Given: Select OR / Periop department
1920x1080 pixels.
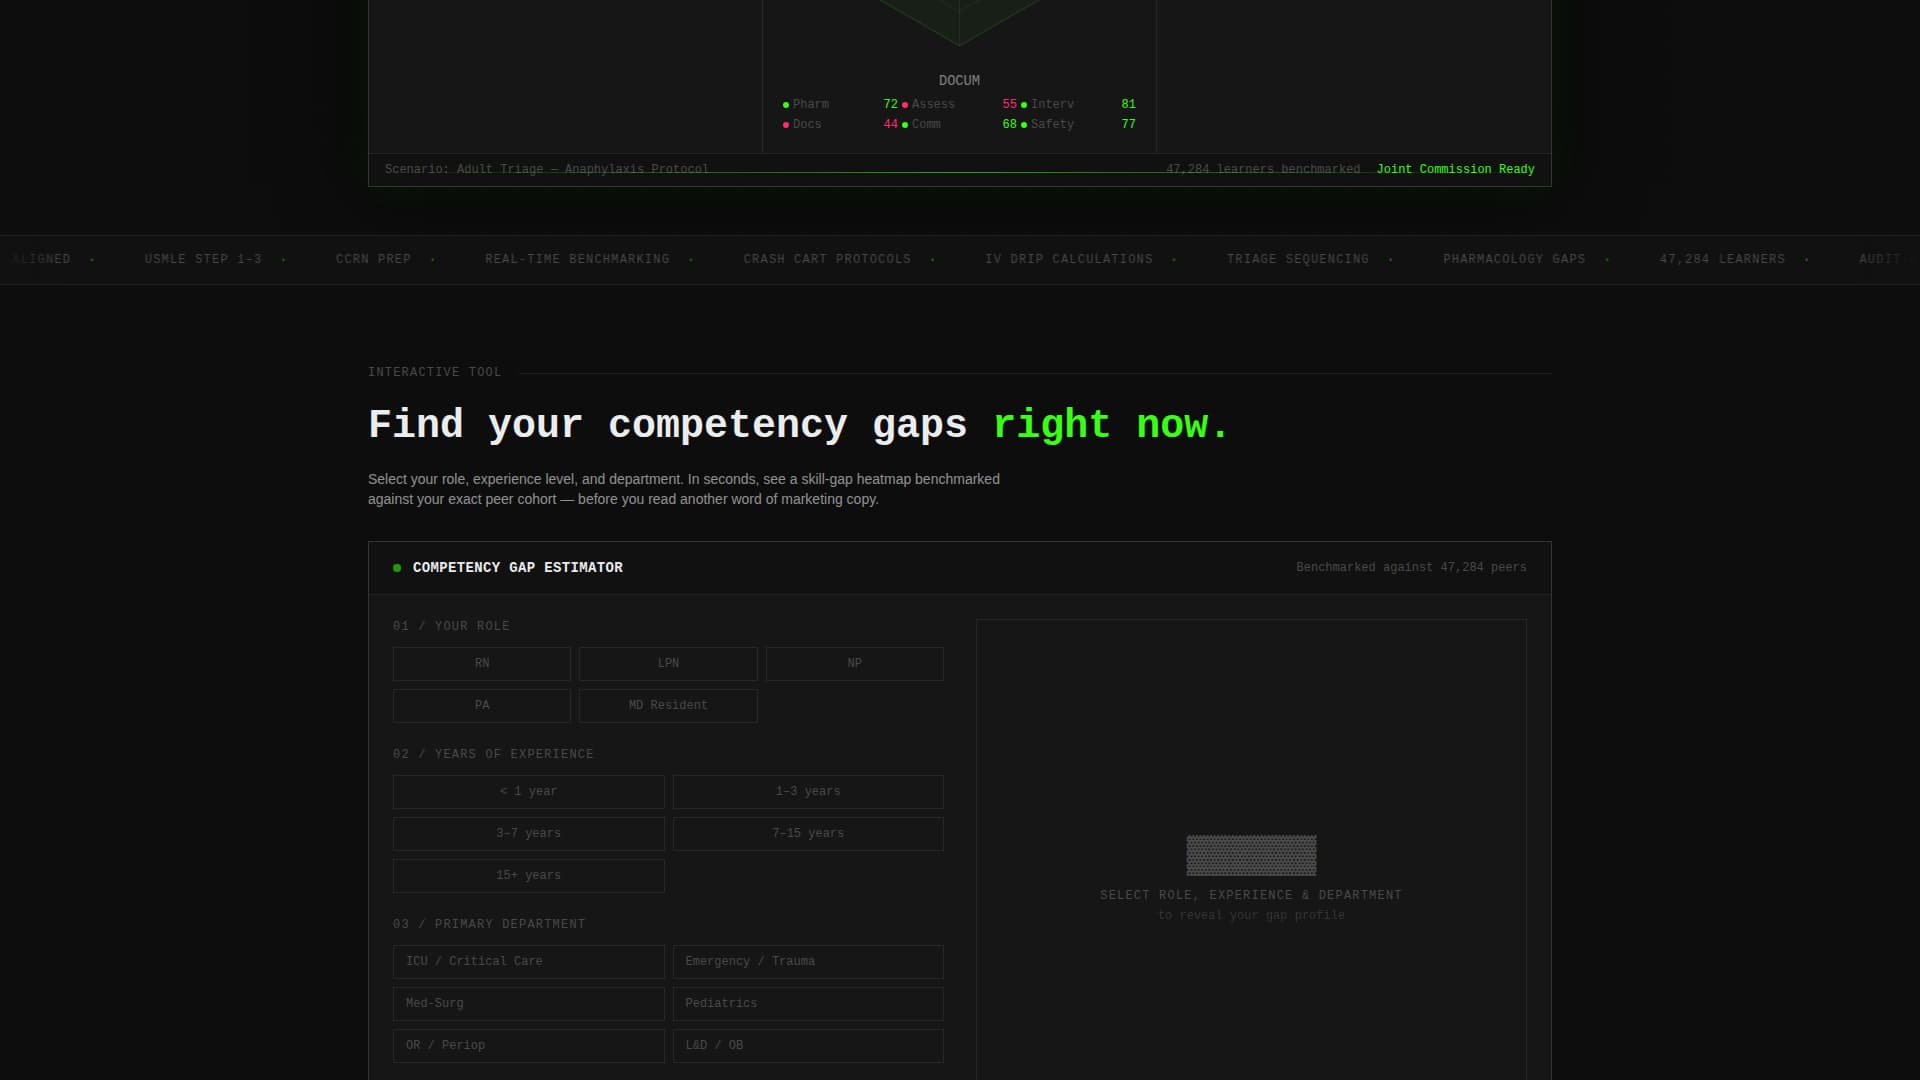Looking at the screenshot, I should click(528, 1046).
